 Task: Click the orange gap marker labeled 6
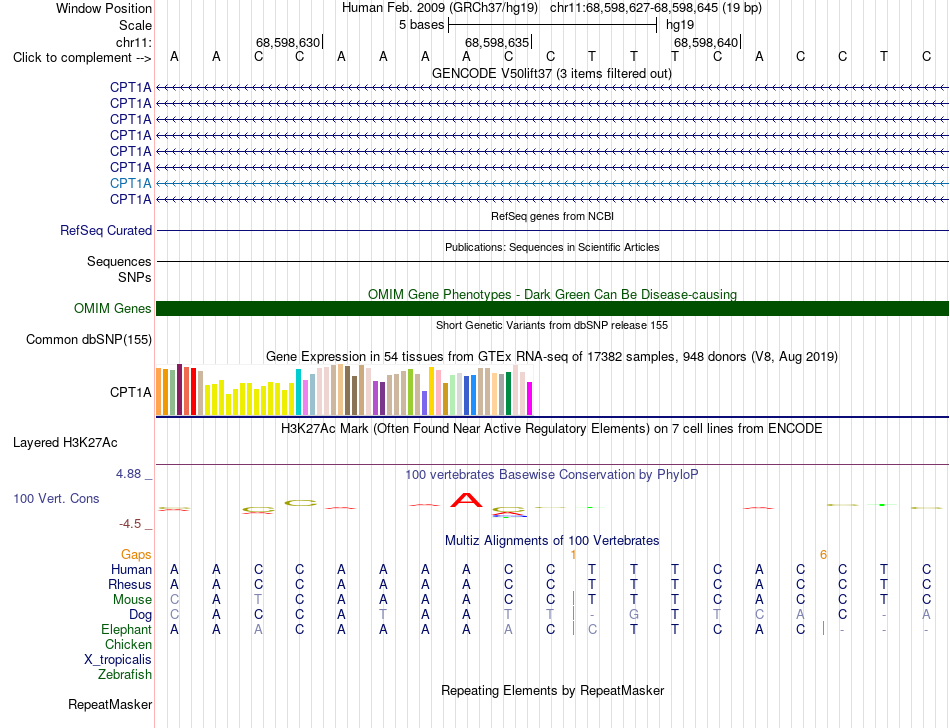[823, 555]
